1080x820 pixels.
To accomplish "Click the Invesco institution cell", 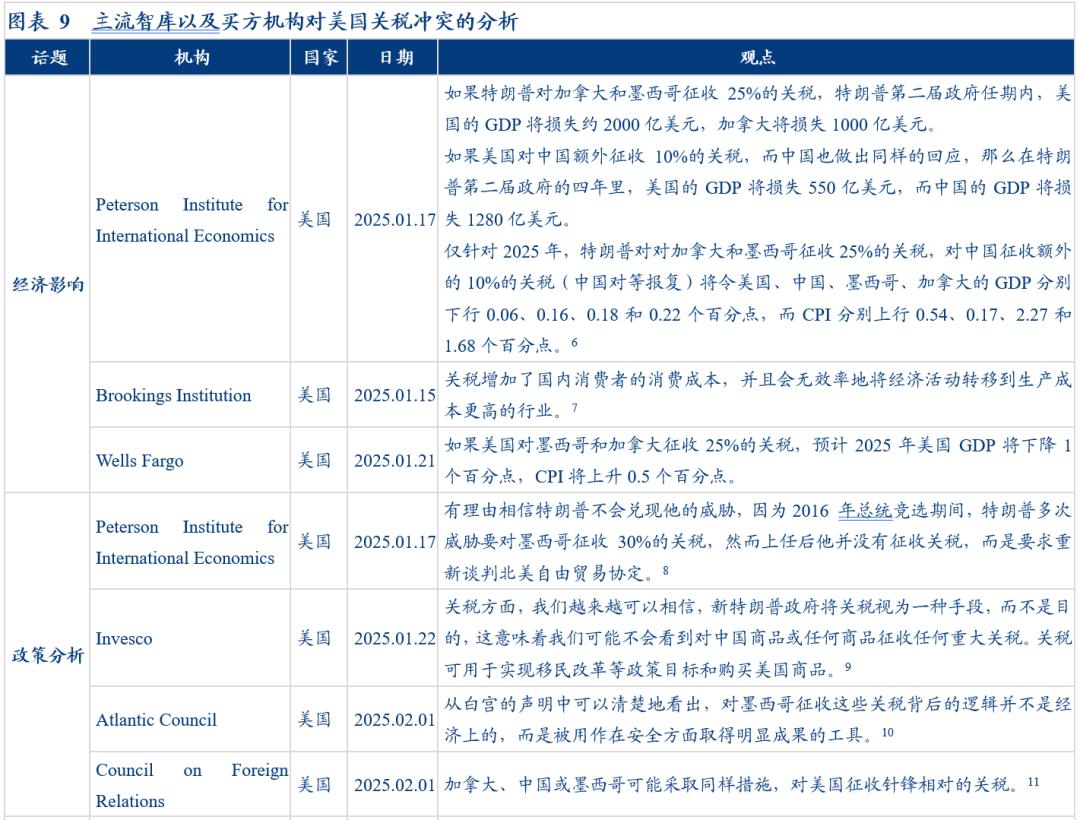I will pyautogui.click(x=124, y=638).
